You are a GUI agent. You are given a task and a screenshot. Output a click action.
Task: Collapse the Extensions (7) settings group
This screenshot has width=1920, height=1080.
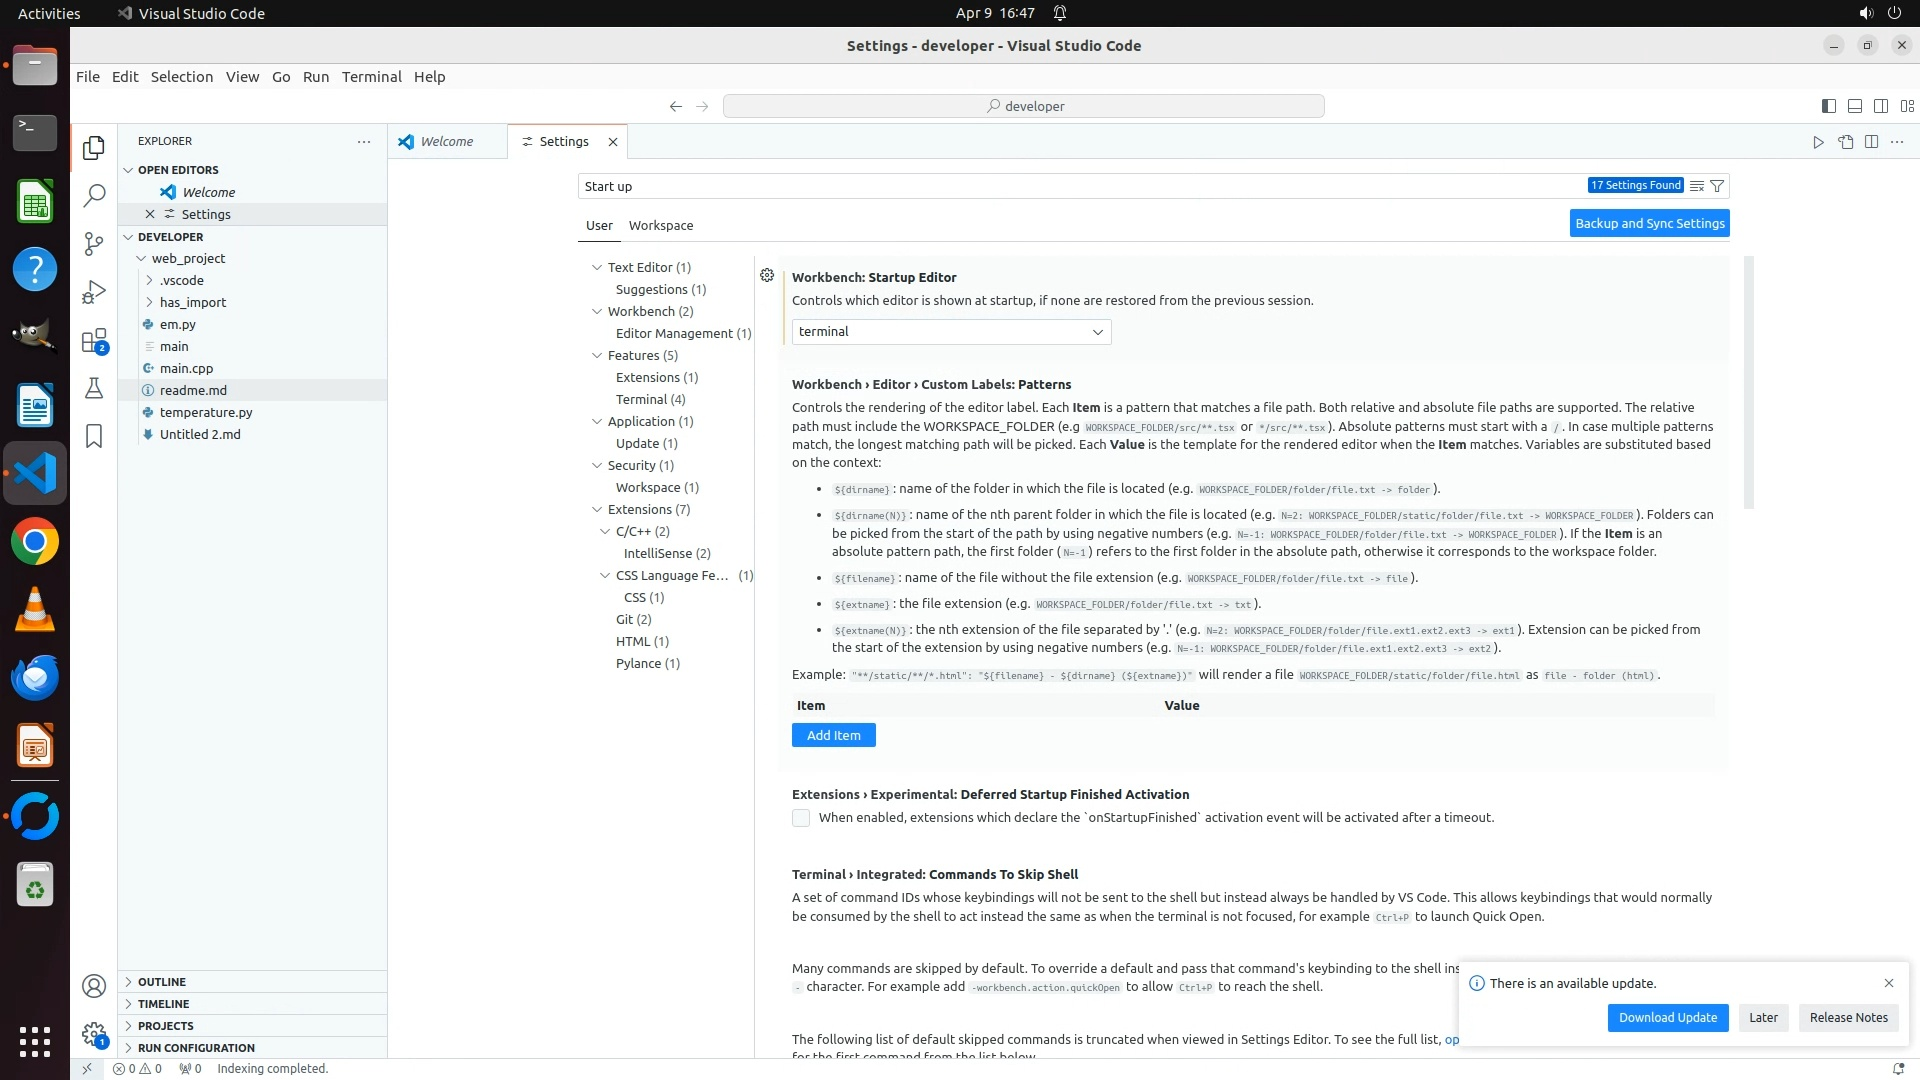point(597,509)
